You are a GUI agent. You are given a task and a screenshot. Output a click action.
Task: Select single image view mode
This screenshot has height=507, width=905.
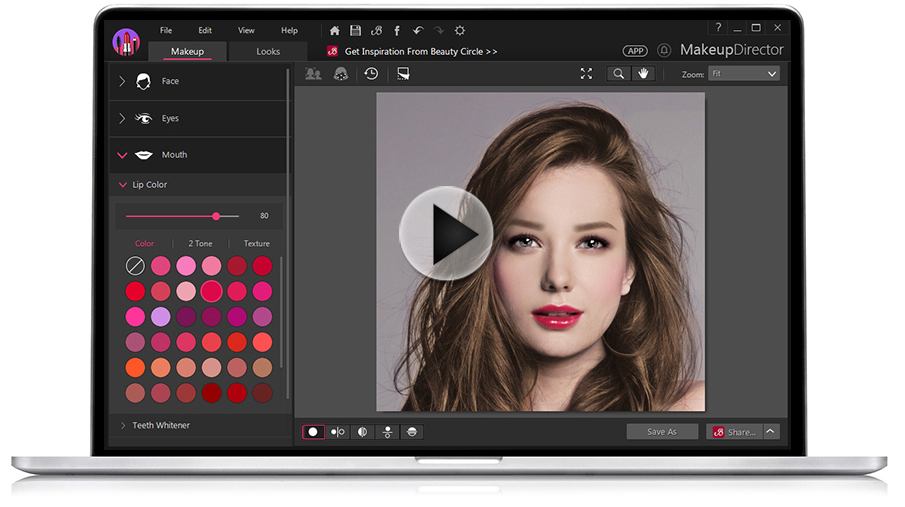pyautogui.click(x=314, y=432)
